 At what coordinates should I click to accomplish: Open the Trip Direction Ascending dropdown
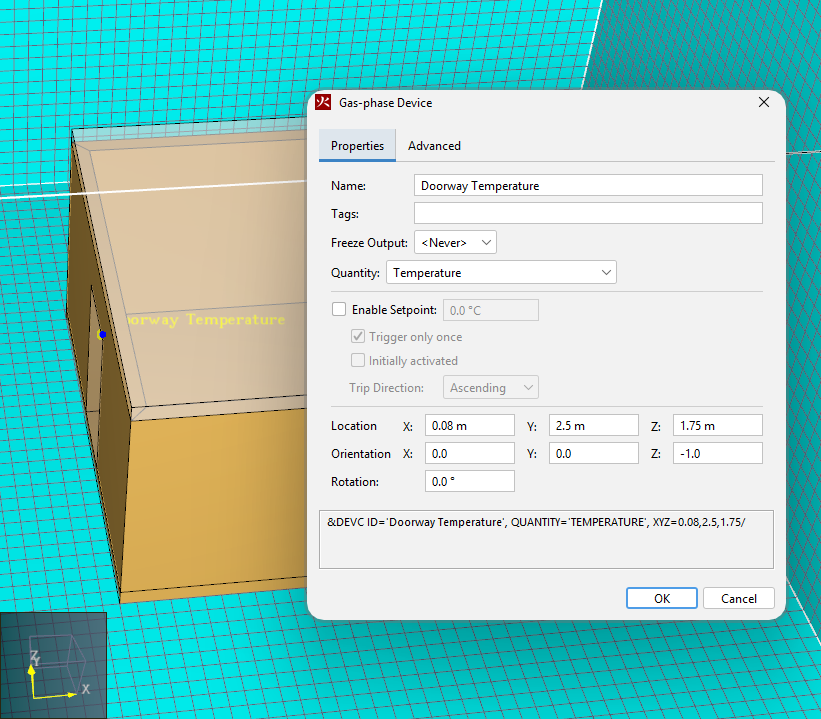click(491, 388)
